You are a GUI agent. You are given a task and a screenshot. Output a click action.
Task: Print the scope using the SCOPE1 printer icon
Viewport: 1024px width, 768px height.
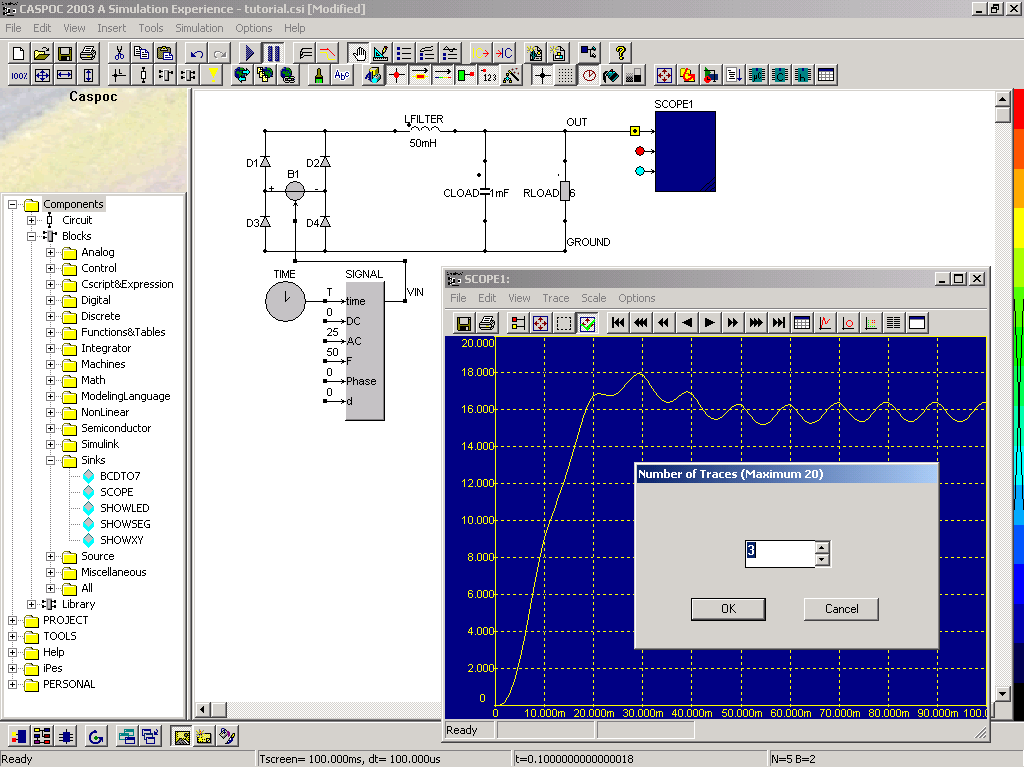tap(487, 323)
